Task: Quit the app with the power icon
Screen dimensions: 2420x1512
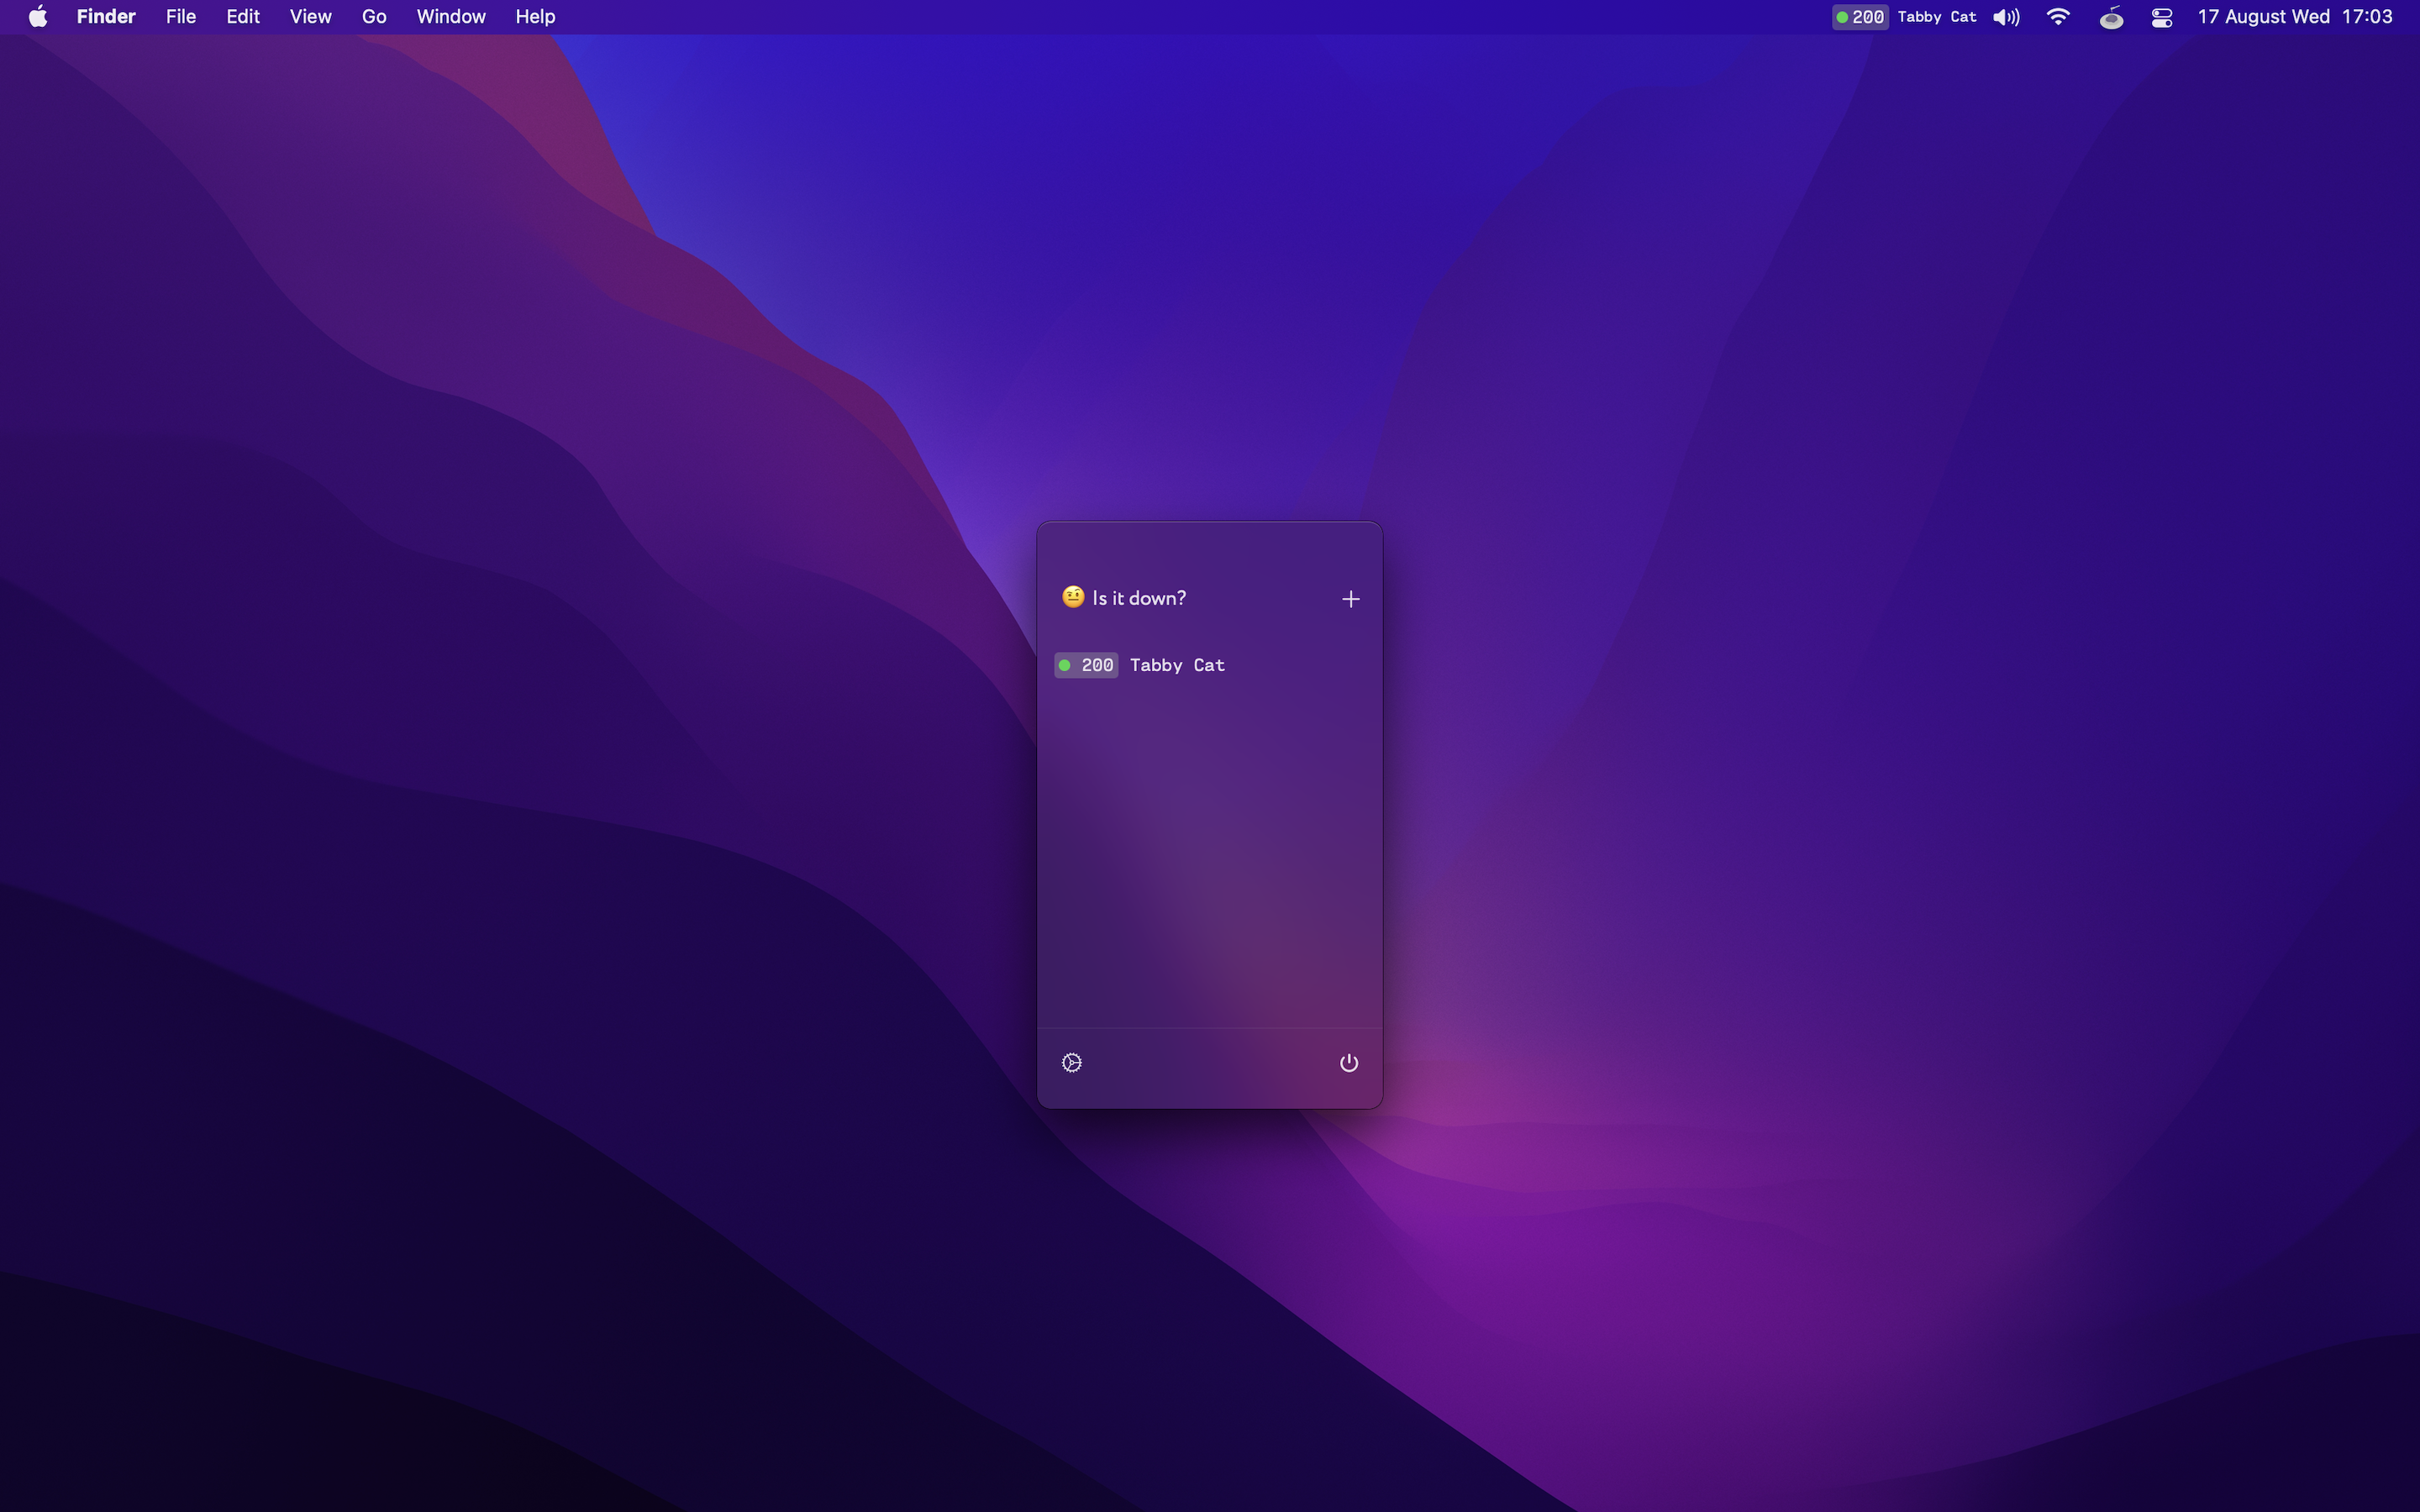Action: (x=1348, y=1062)
